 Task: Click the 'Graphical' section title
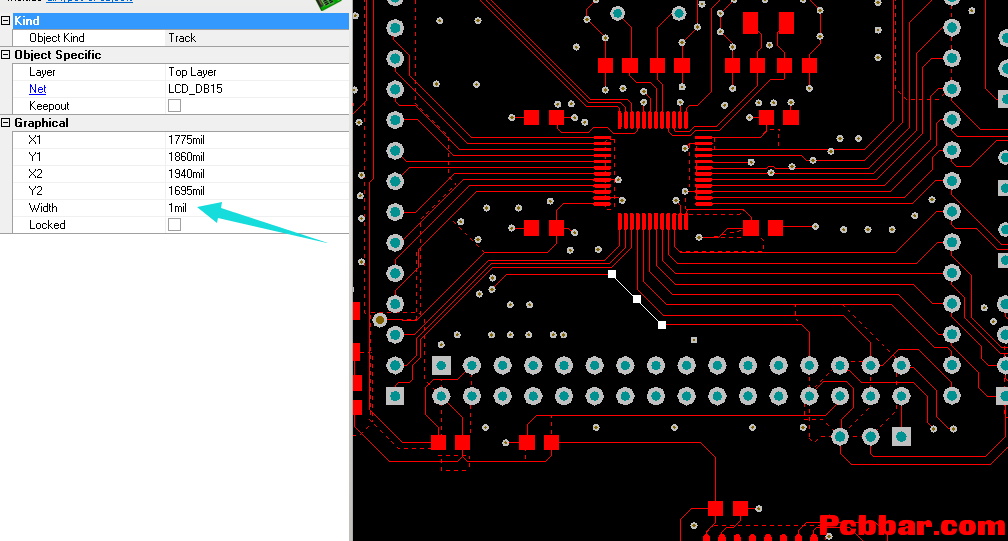click(x=41, y=123)
